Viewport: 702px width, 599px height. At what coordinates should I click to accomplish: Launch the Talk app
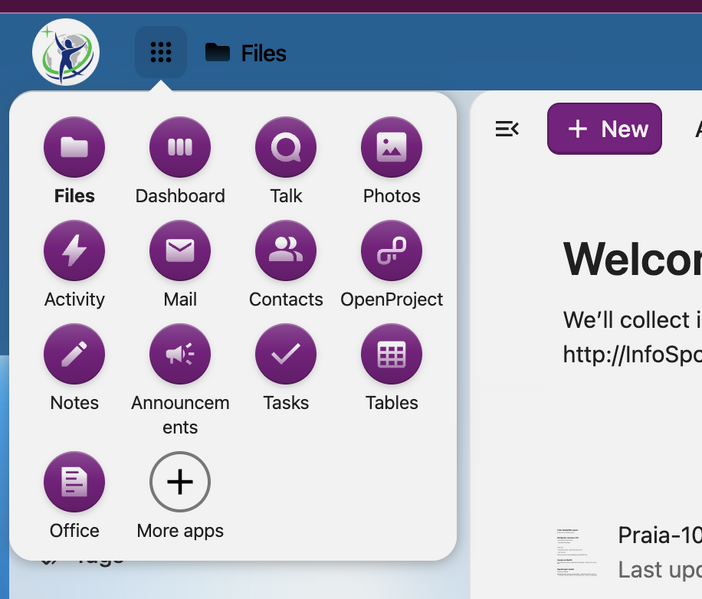(x=286, y=147)
